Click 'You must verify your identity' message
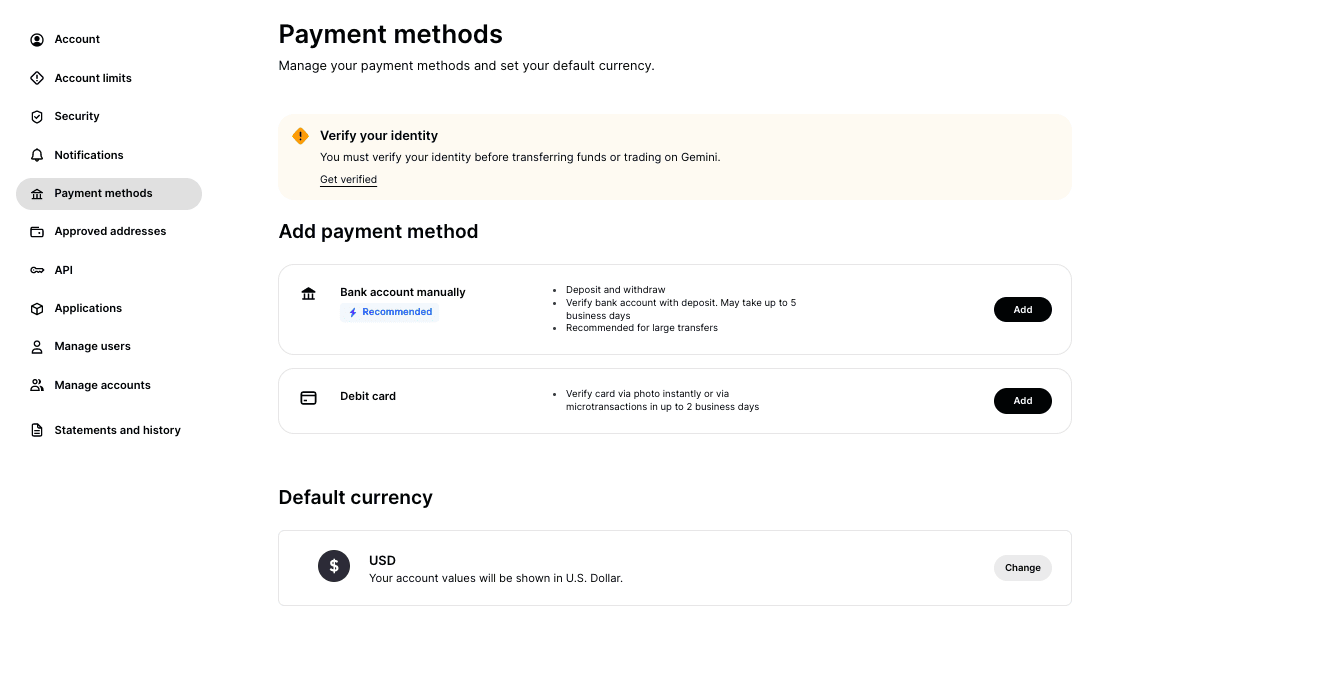This screenshot has height=680, width=1331. coord(520,158)
